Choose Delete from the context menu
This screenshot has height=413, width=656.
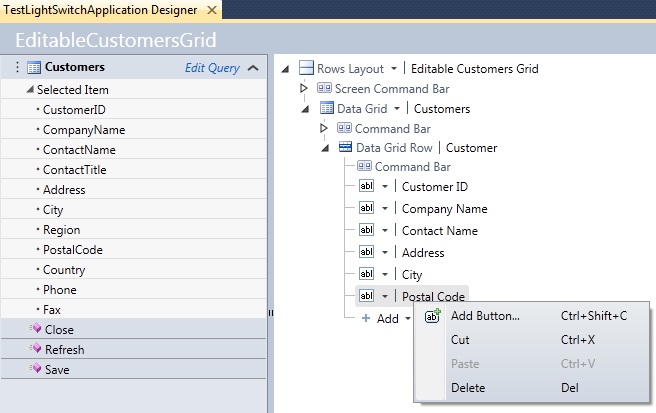pyautogui.click(x=468, y=387)
